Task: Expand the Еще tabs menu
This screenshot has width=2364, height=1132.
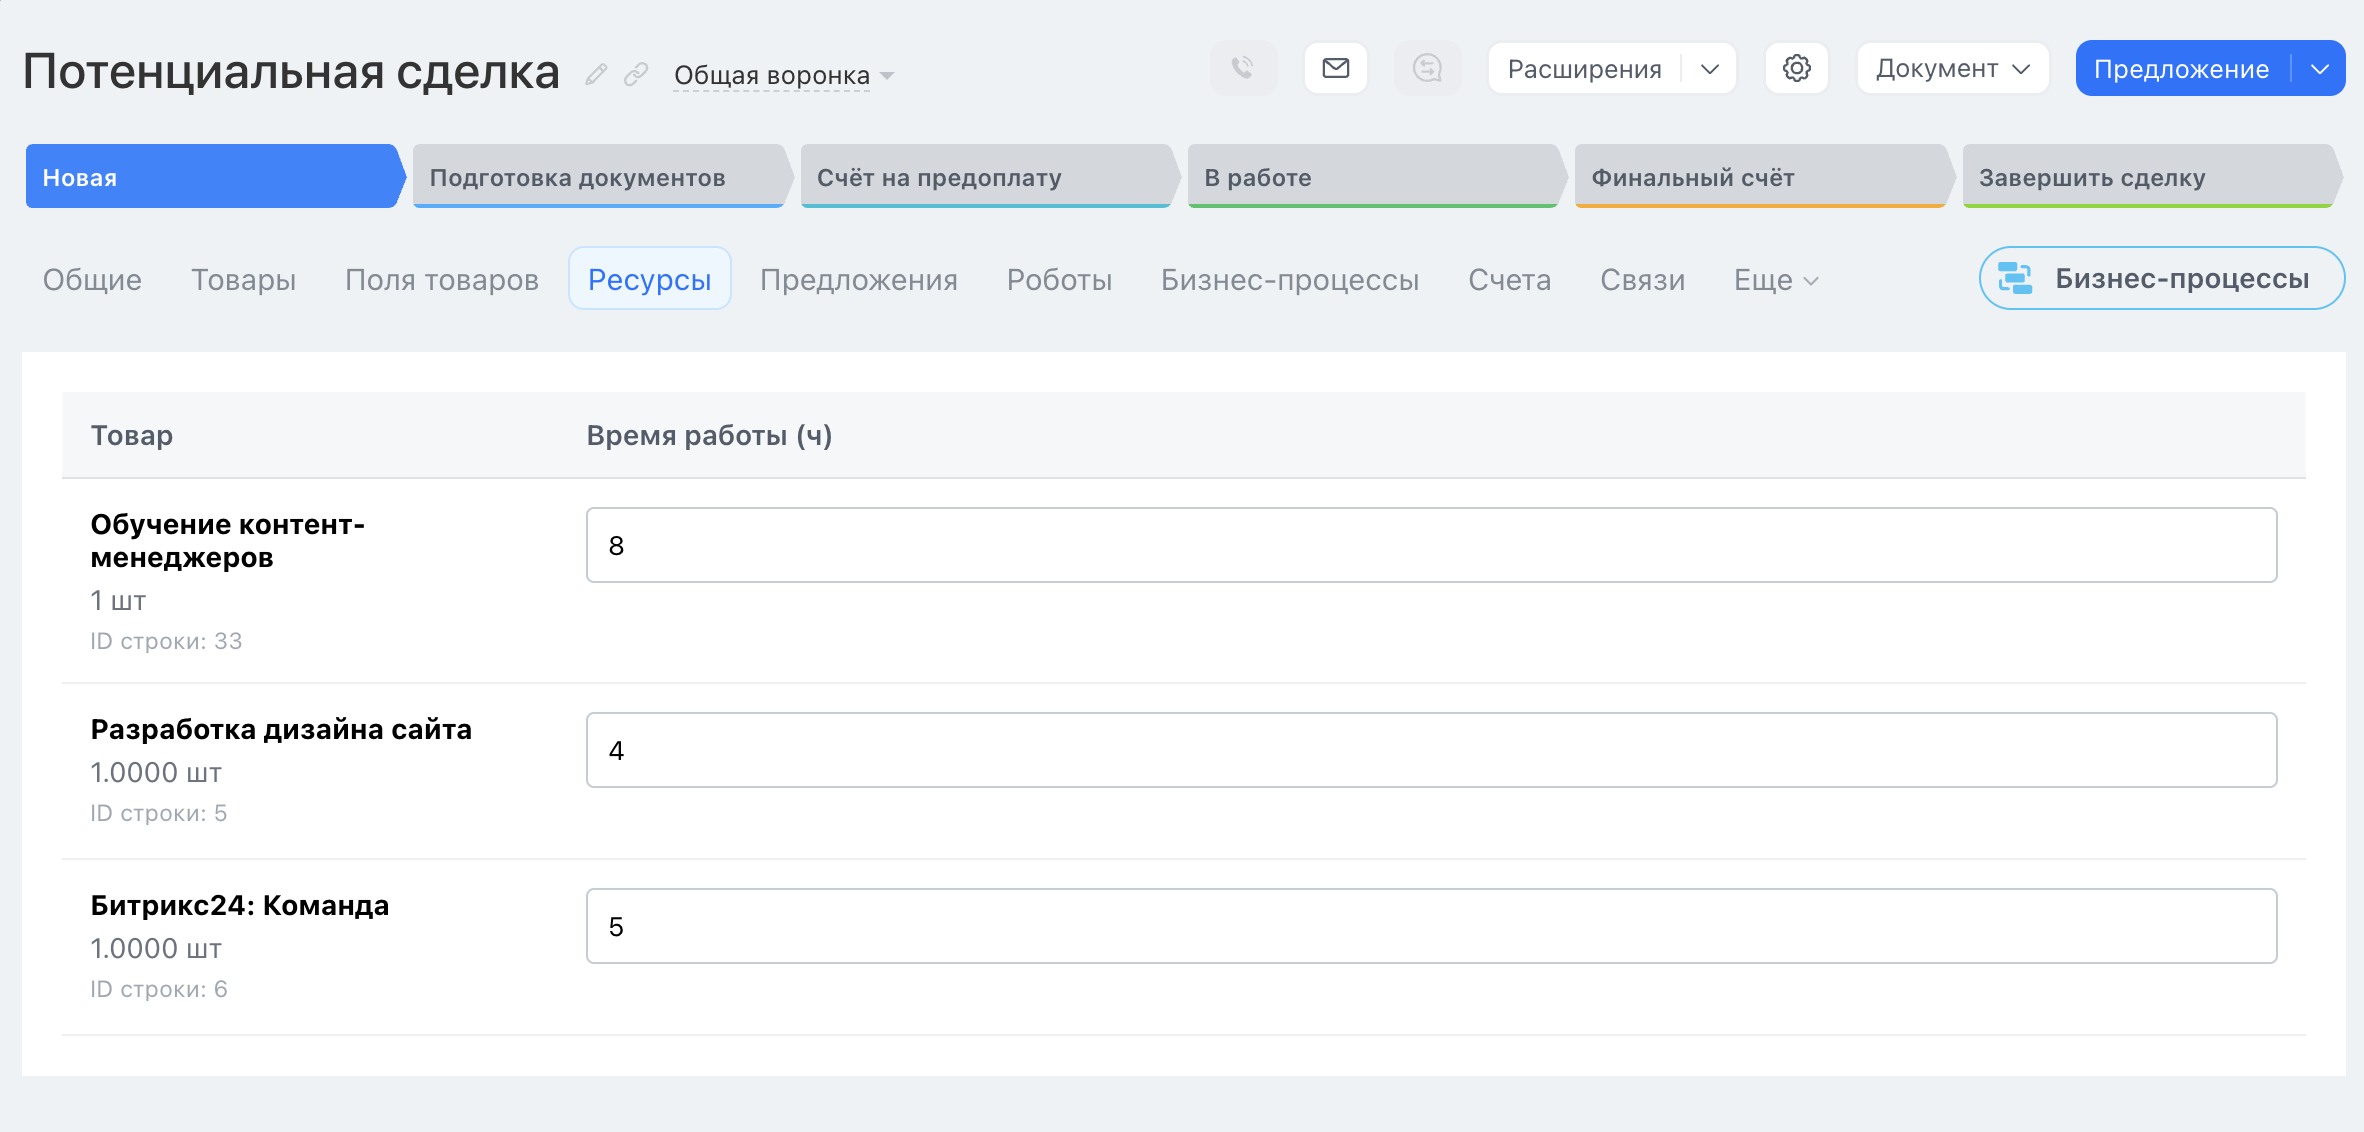Action: 1776,280
